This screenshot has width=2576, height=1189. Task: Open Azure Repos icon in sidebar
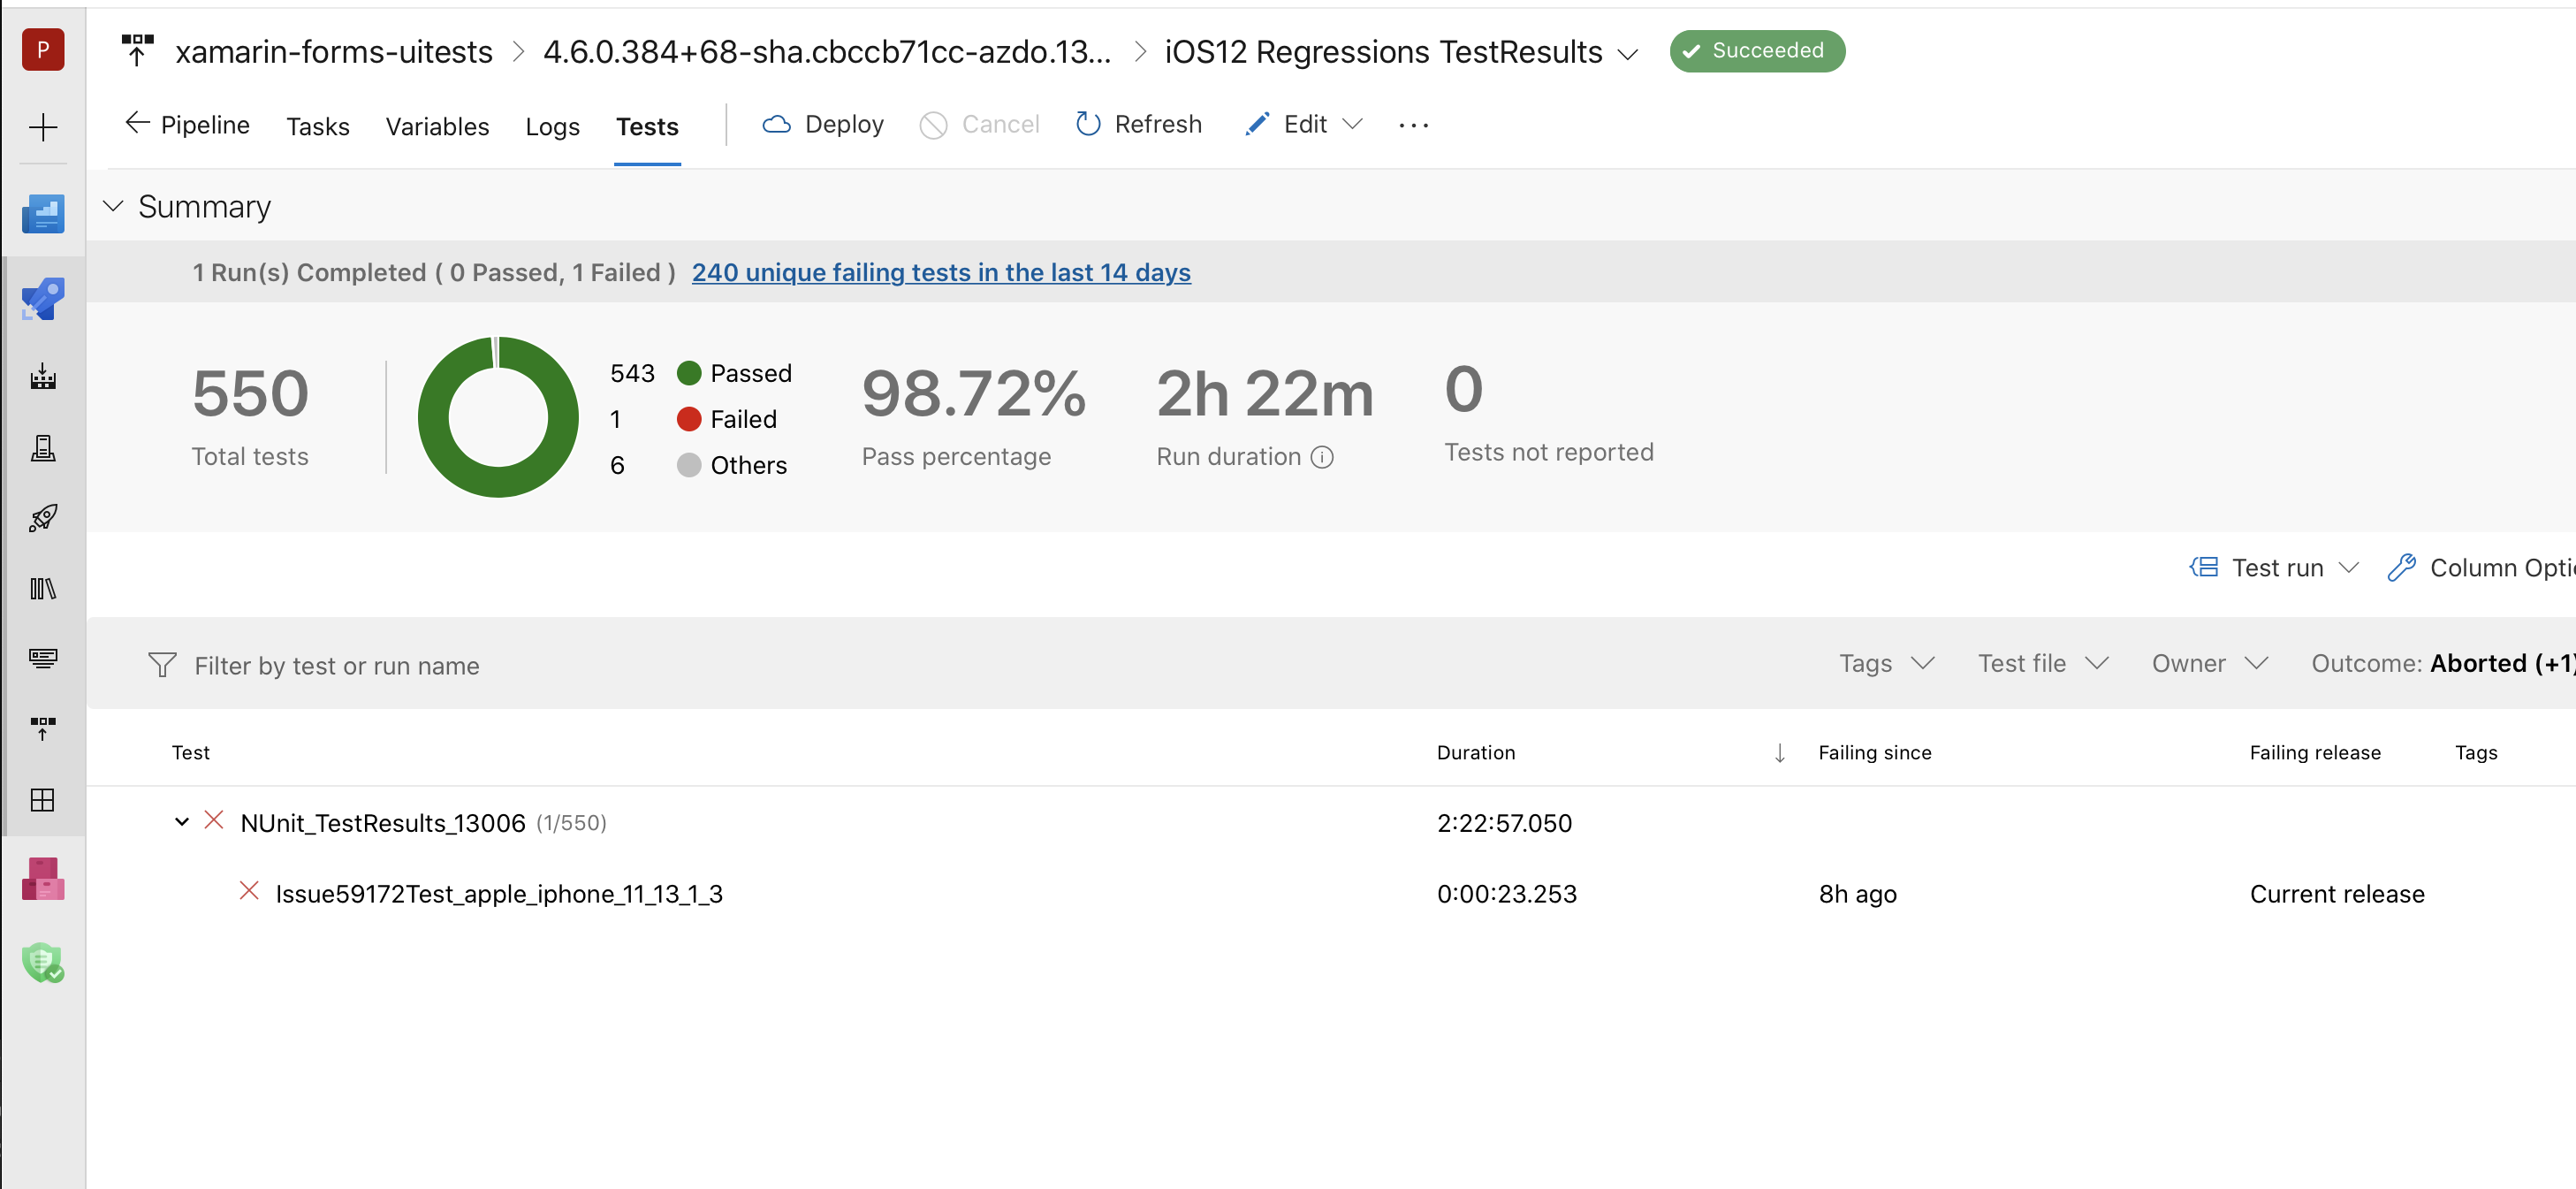[x=43, y=299]
